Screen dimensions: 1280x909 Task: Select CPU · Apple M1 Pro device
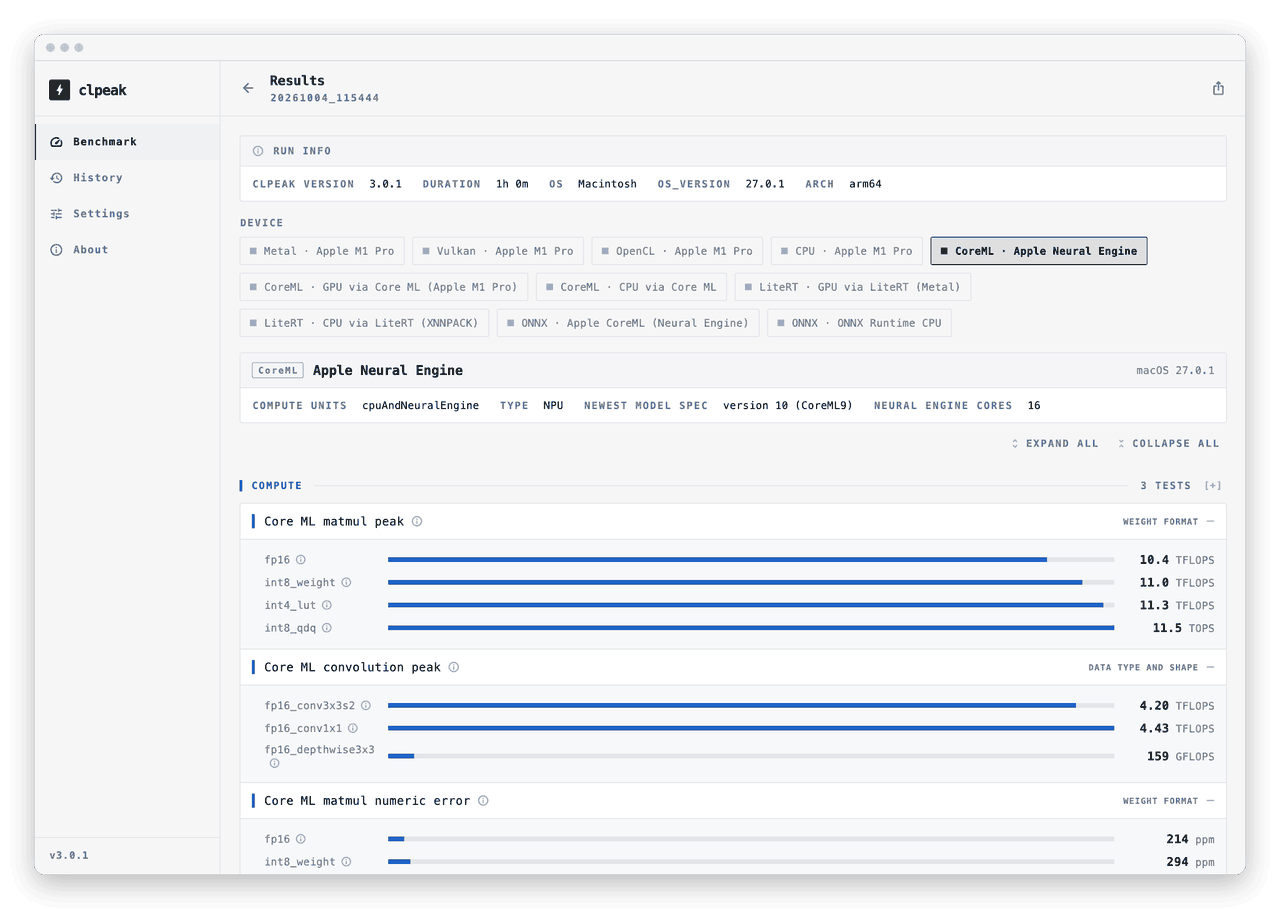[847, 251]
